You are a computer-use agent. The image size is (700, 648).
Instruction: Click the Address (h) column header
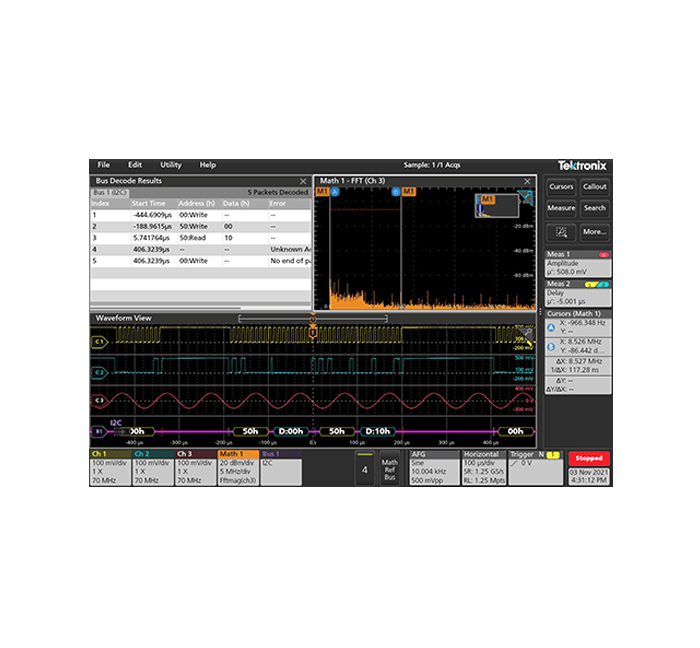point(199,204)
